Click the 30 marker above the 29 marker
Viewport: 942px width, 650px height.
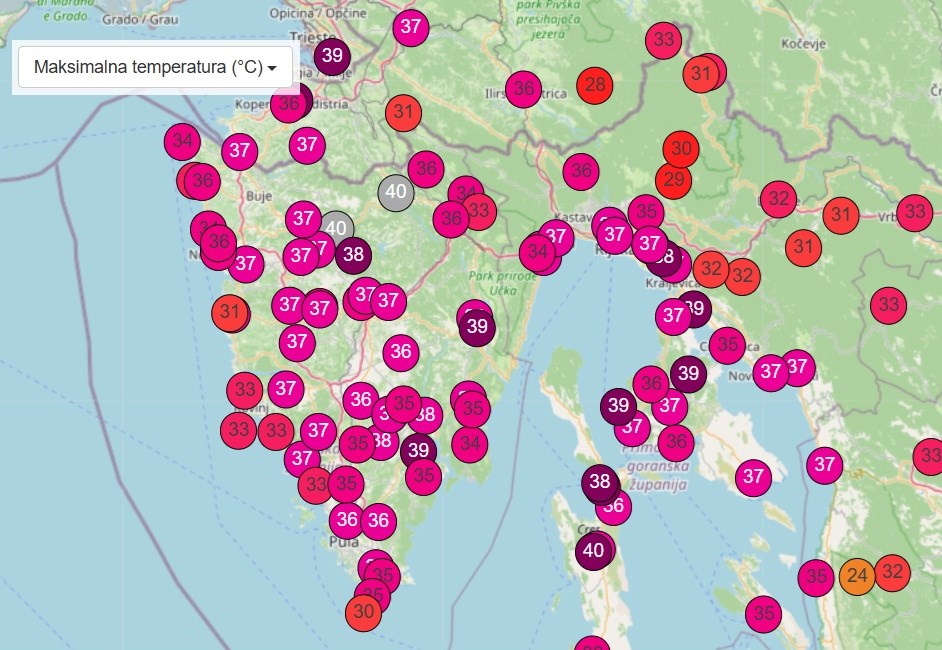681,148
